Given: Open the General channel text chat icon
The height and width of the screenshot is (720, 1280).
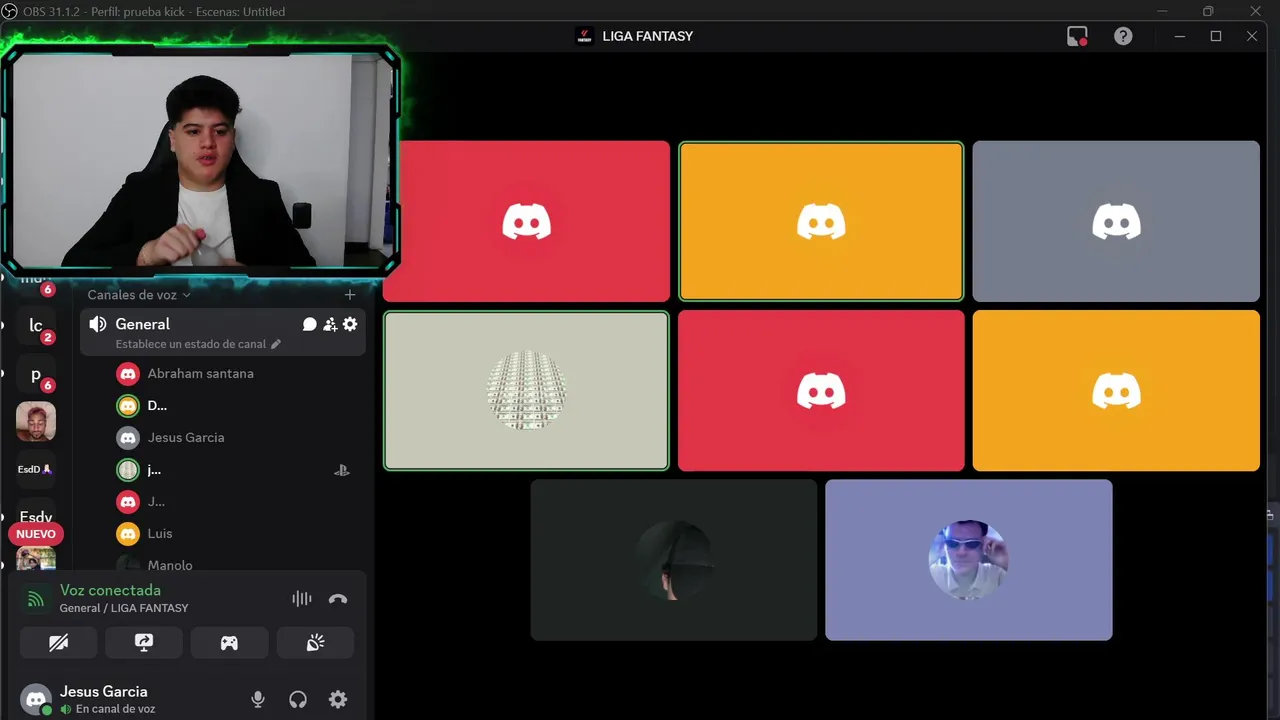Looking at the screenshot, I should click(x=310, y=324).
